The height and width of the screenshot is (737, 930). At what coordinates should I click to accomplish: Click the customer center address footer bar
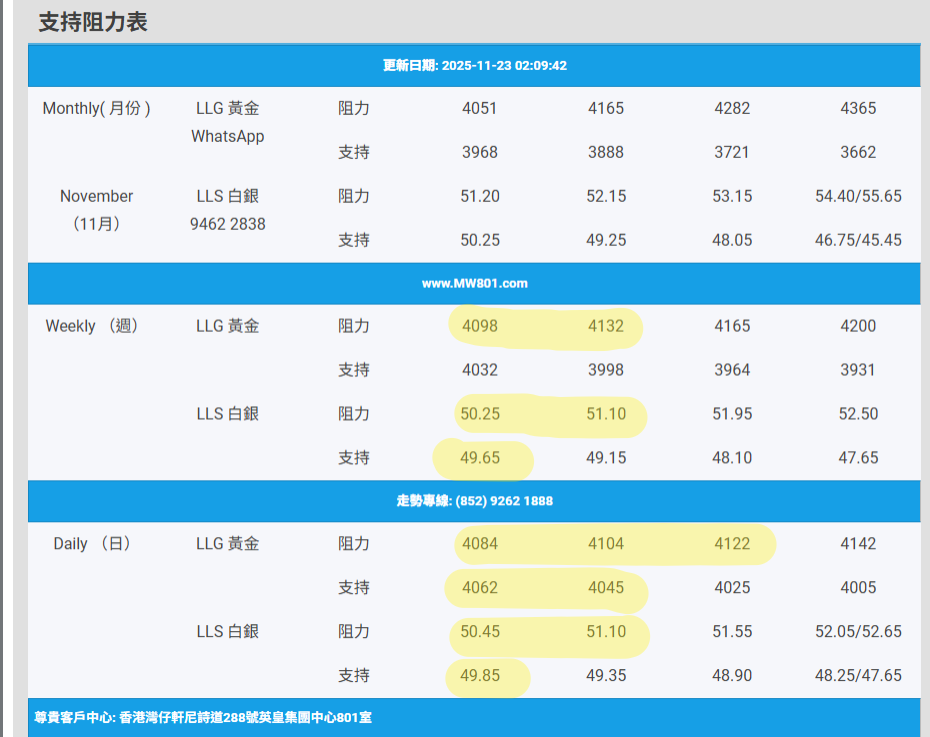(474, 718)
